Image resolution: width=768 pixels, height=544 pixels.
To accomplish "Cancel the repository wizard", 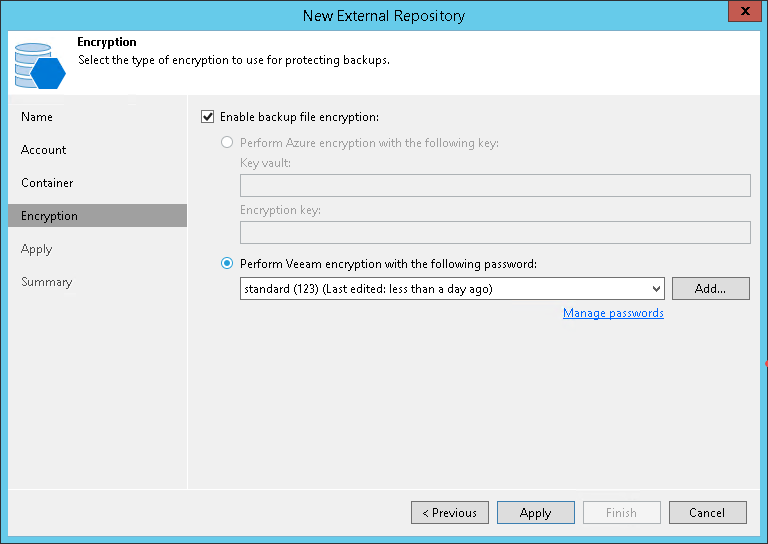I will [x=707, y=513].
